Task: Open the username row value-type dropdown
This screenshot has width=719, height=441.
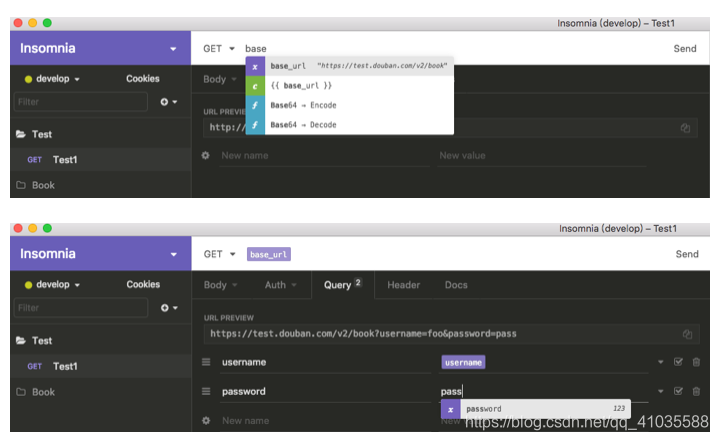Action: coord(660,362)
